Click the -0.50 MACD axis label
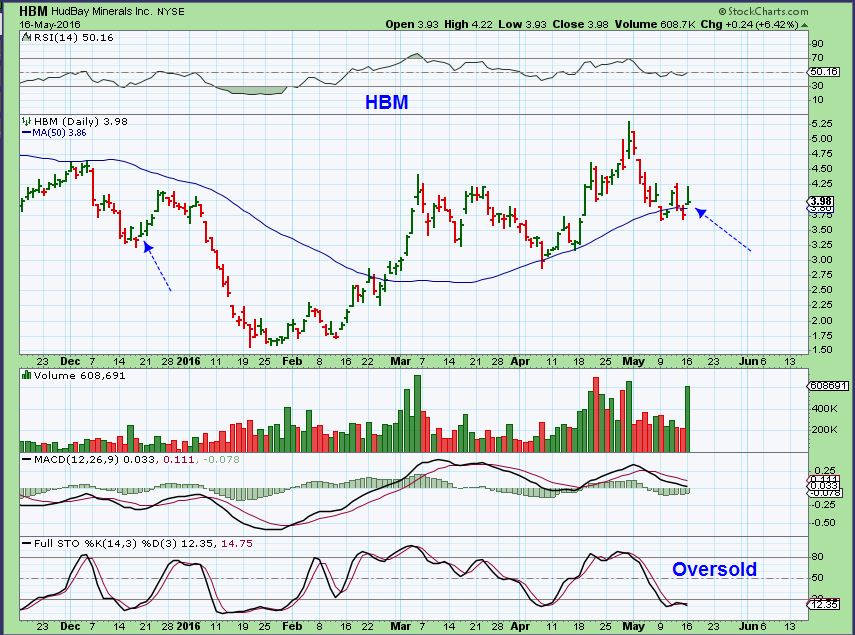 tap(823, 523)
